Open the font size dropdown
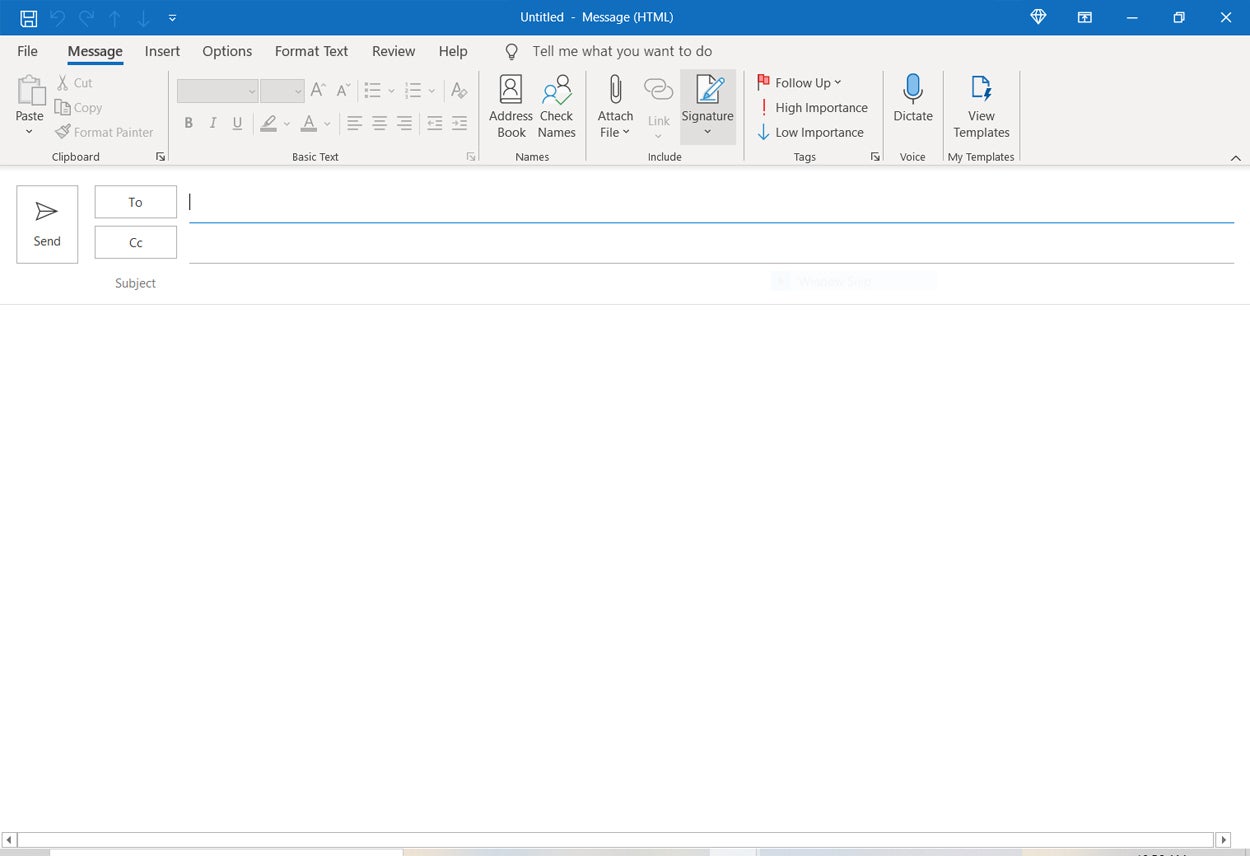1250x856 pixels. click(x=282, y=91)
